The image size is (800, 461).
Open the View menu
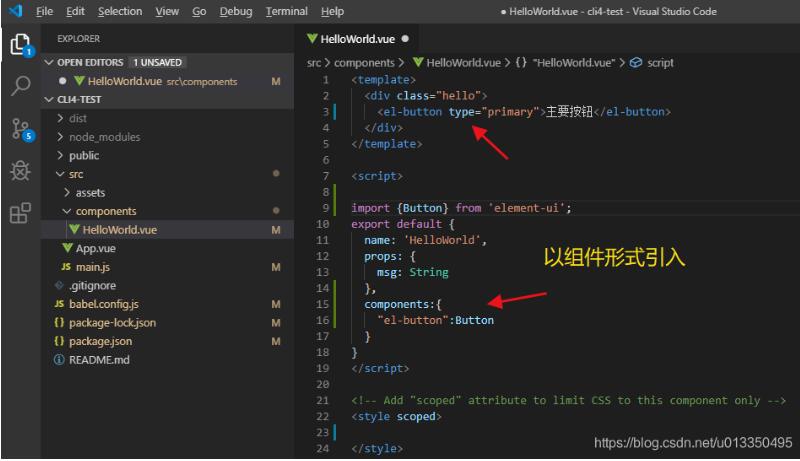point(167,11)
